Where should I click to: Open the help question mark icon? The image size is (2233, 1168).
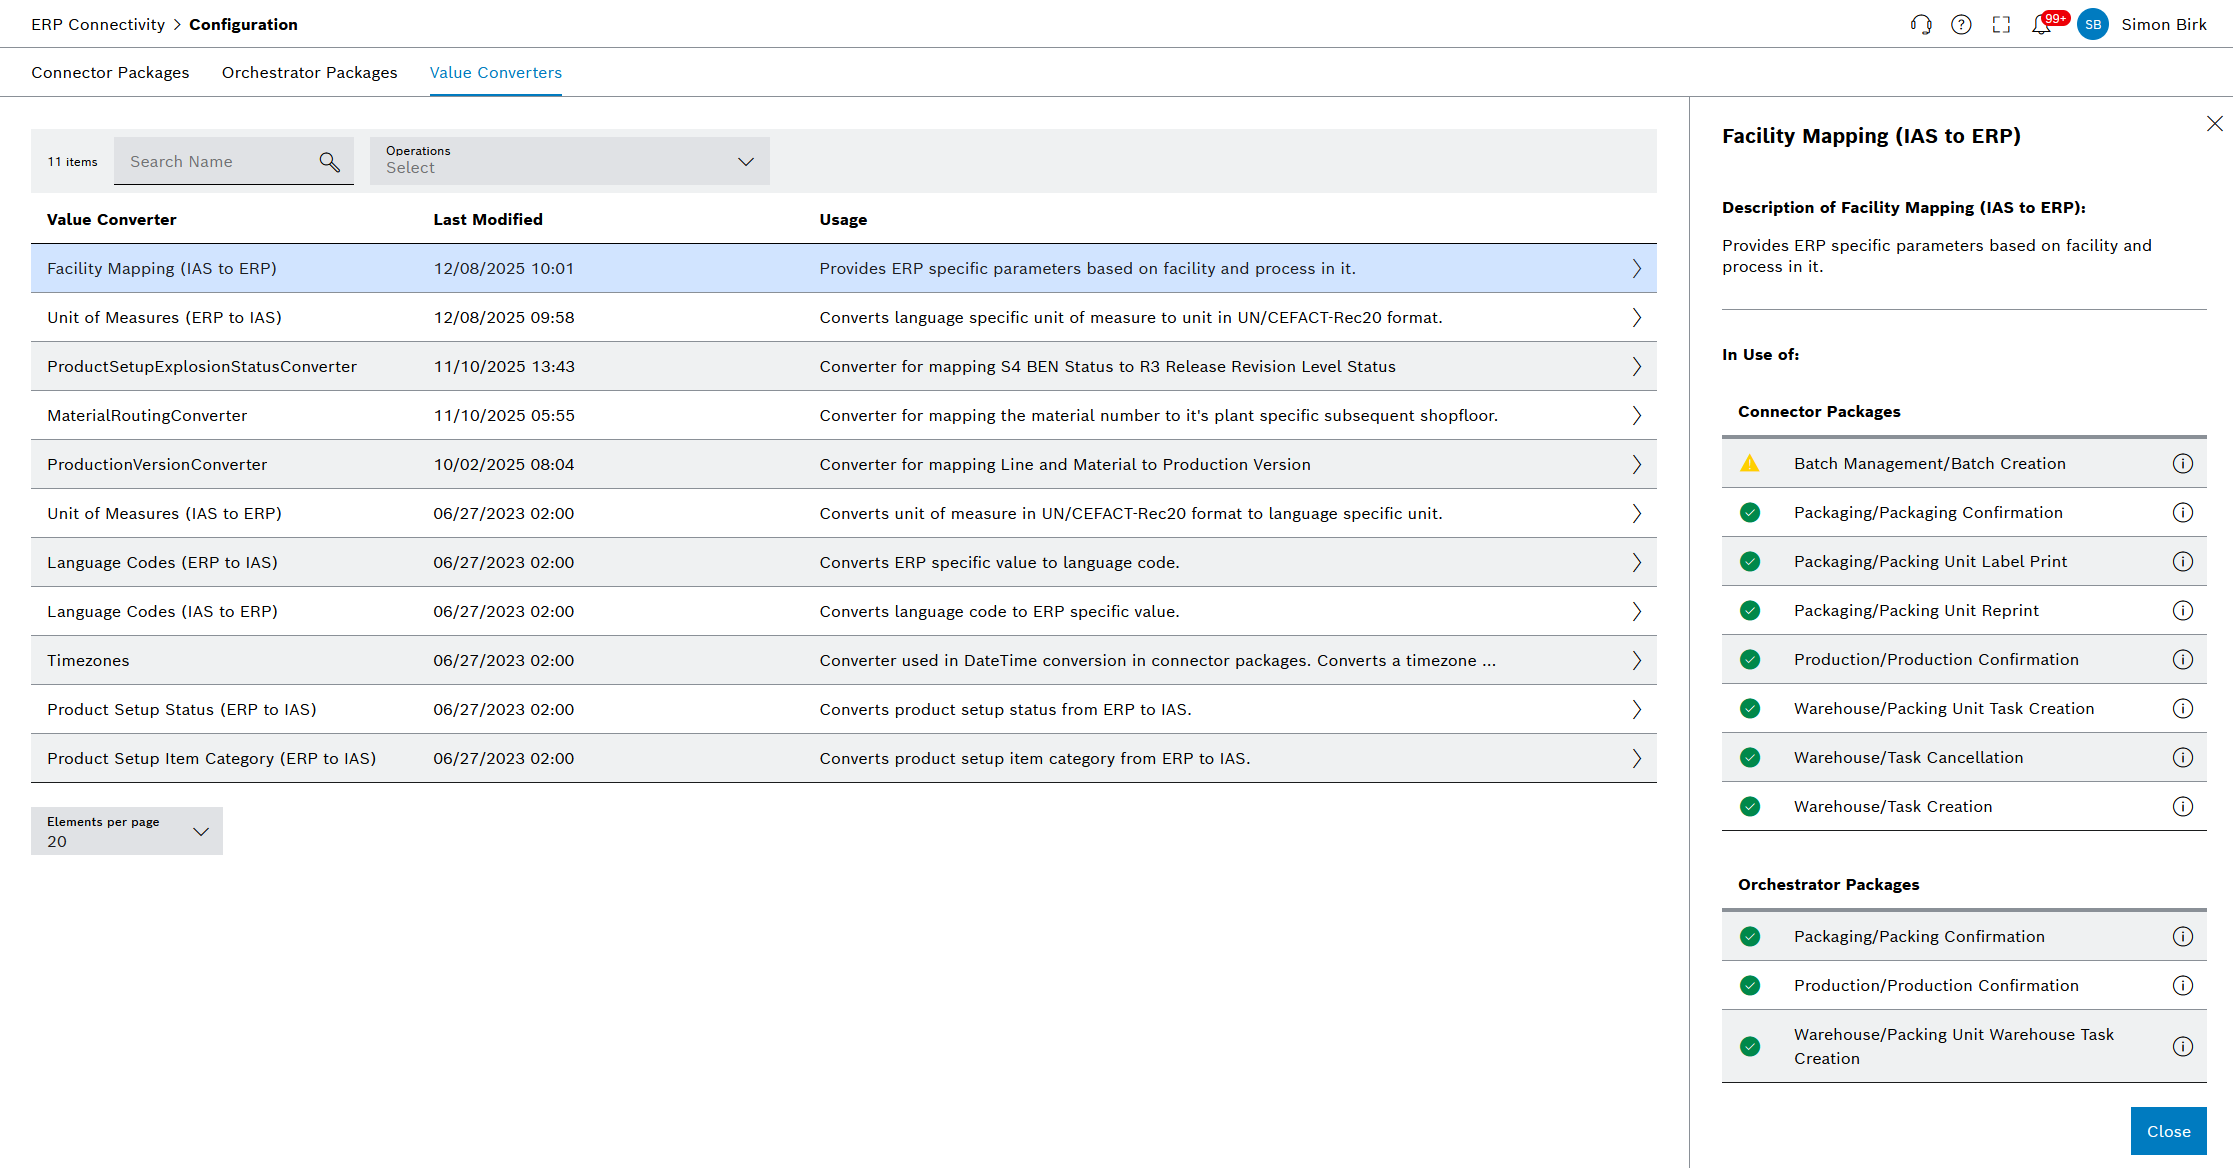(1961, 23)
